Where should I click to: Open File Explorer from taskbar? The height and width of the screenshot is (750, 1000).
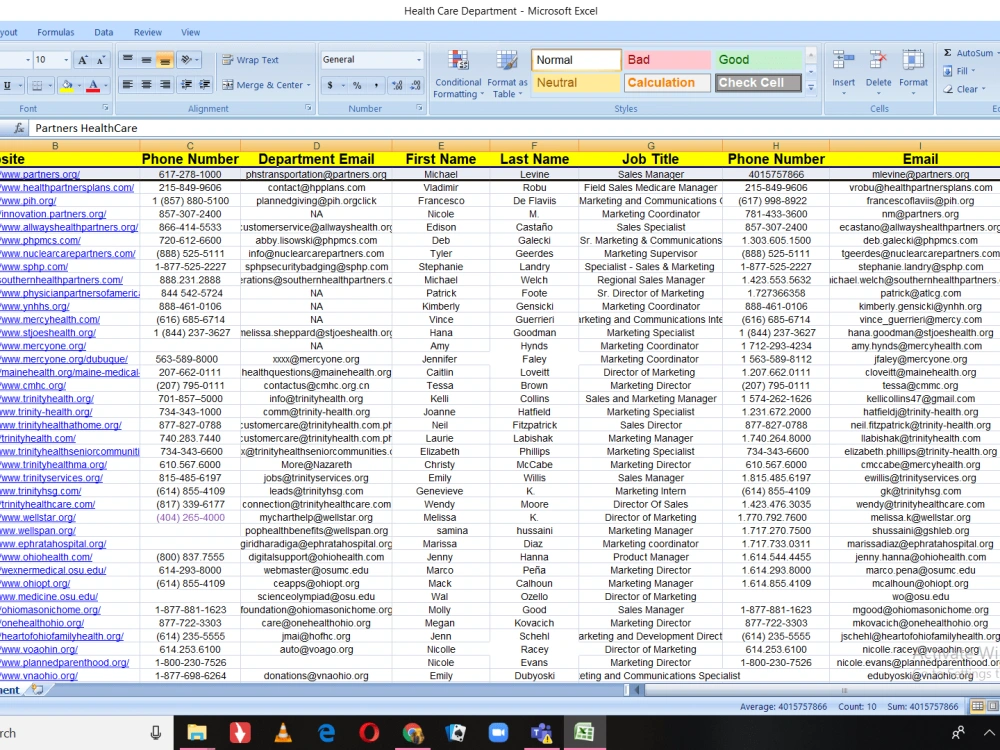click(x=196, y=733)
